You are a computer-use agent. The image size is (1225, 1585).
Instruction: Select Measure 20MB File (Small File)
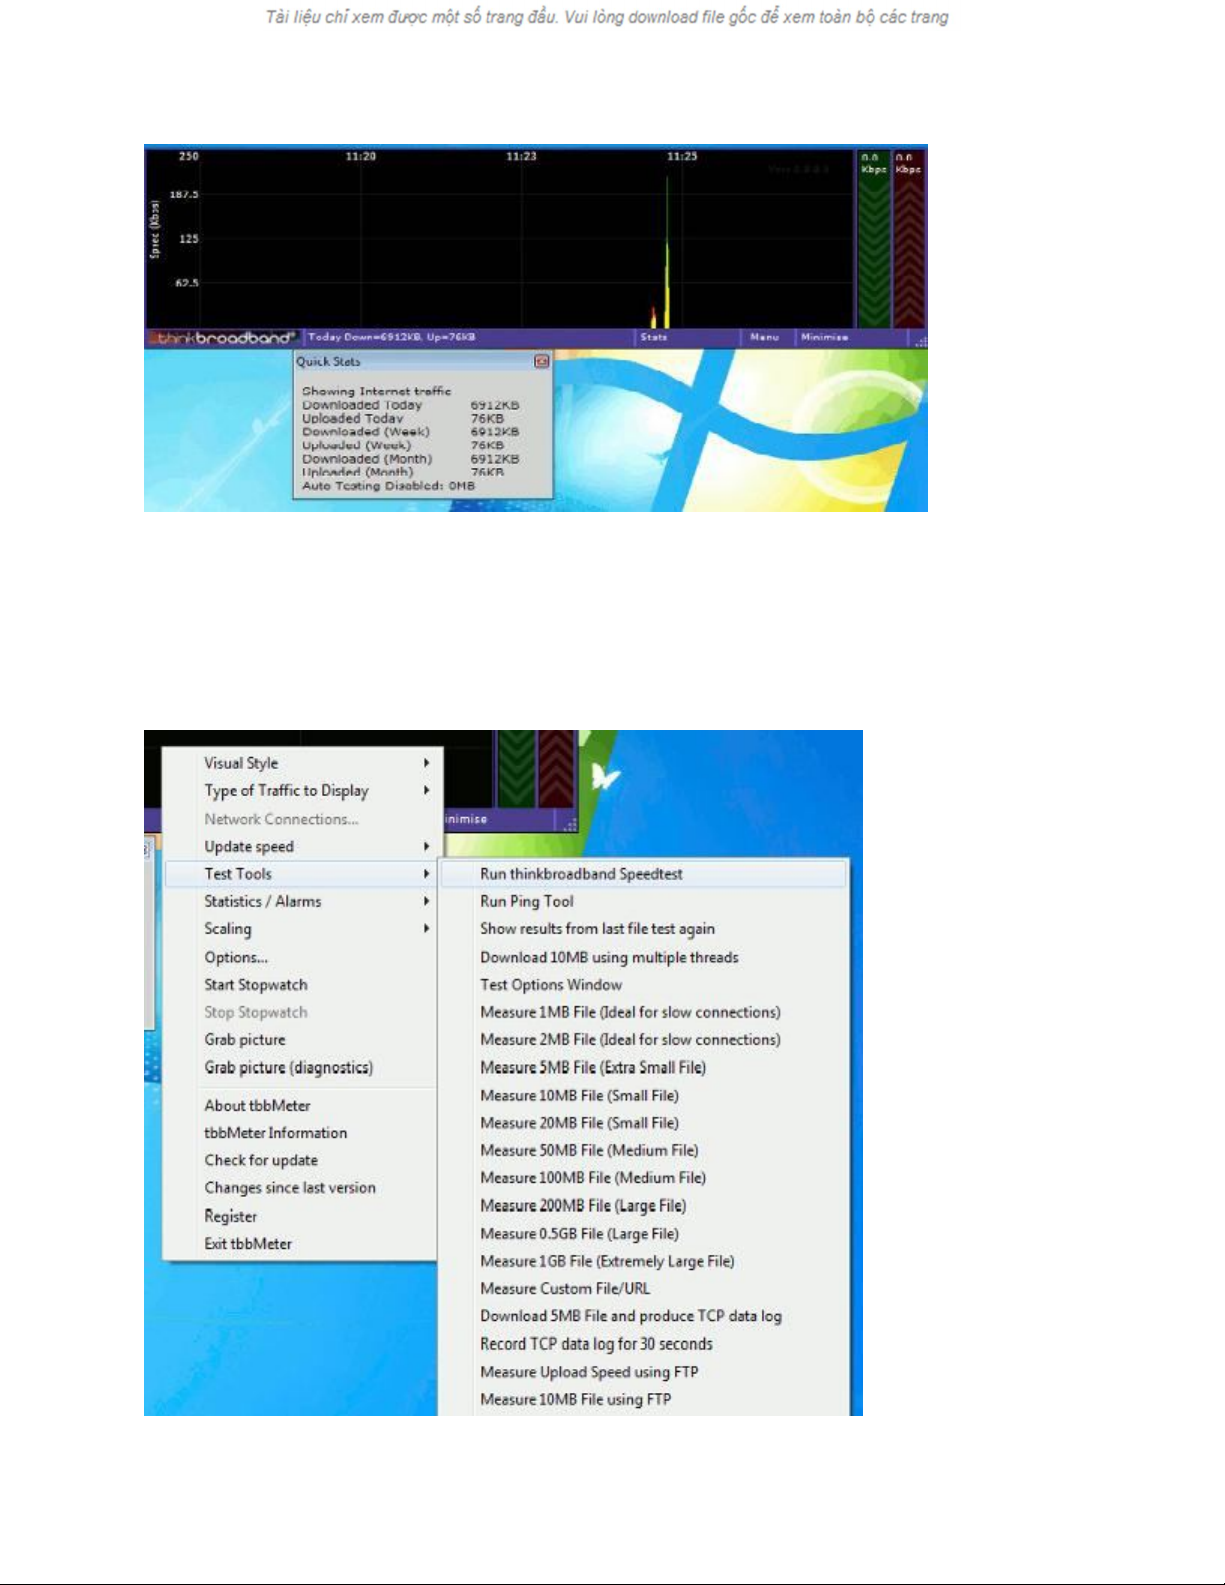(x=645, y=1123)
